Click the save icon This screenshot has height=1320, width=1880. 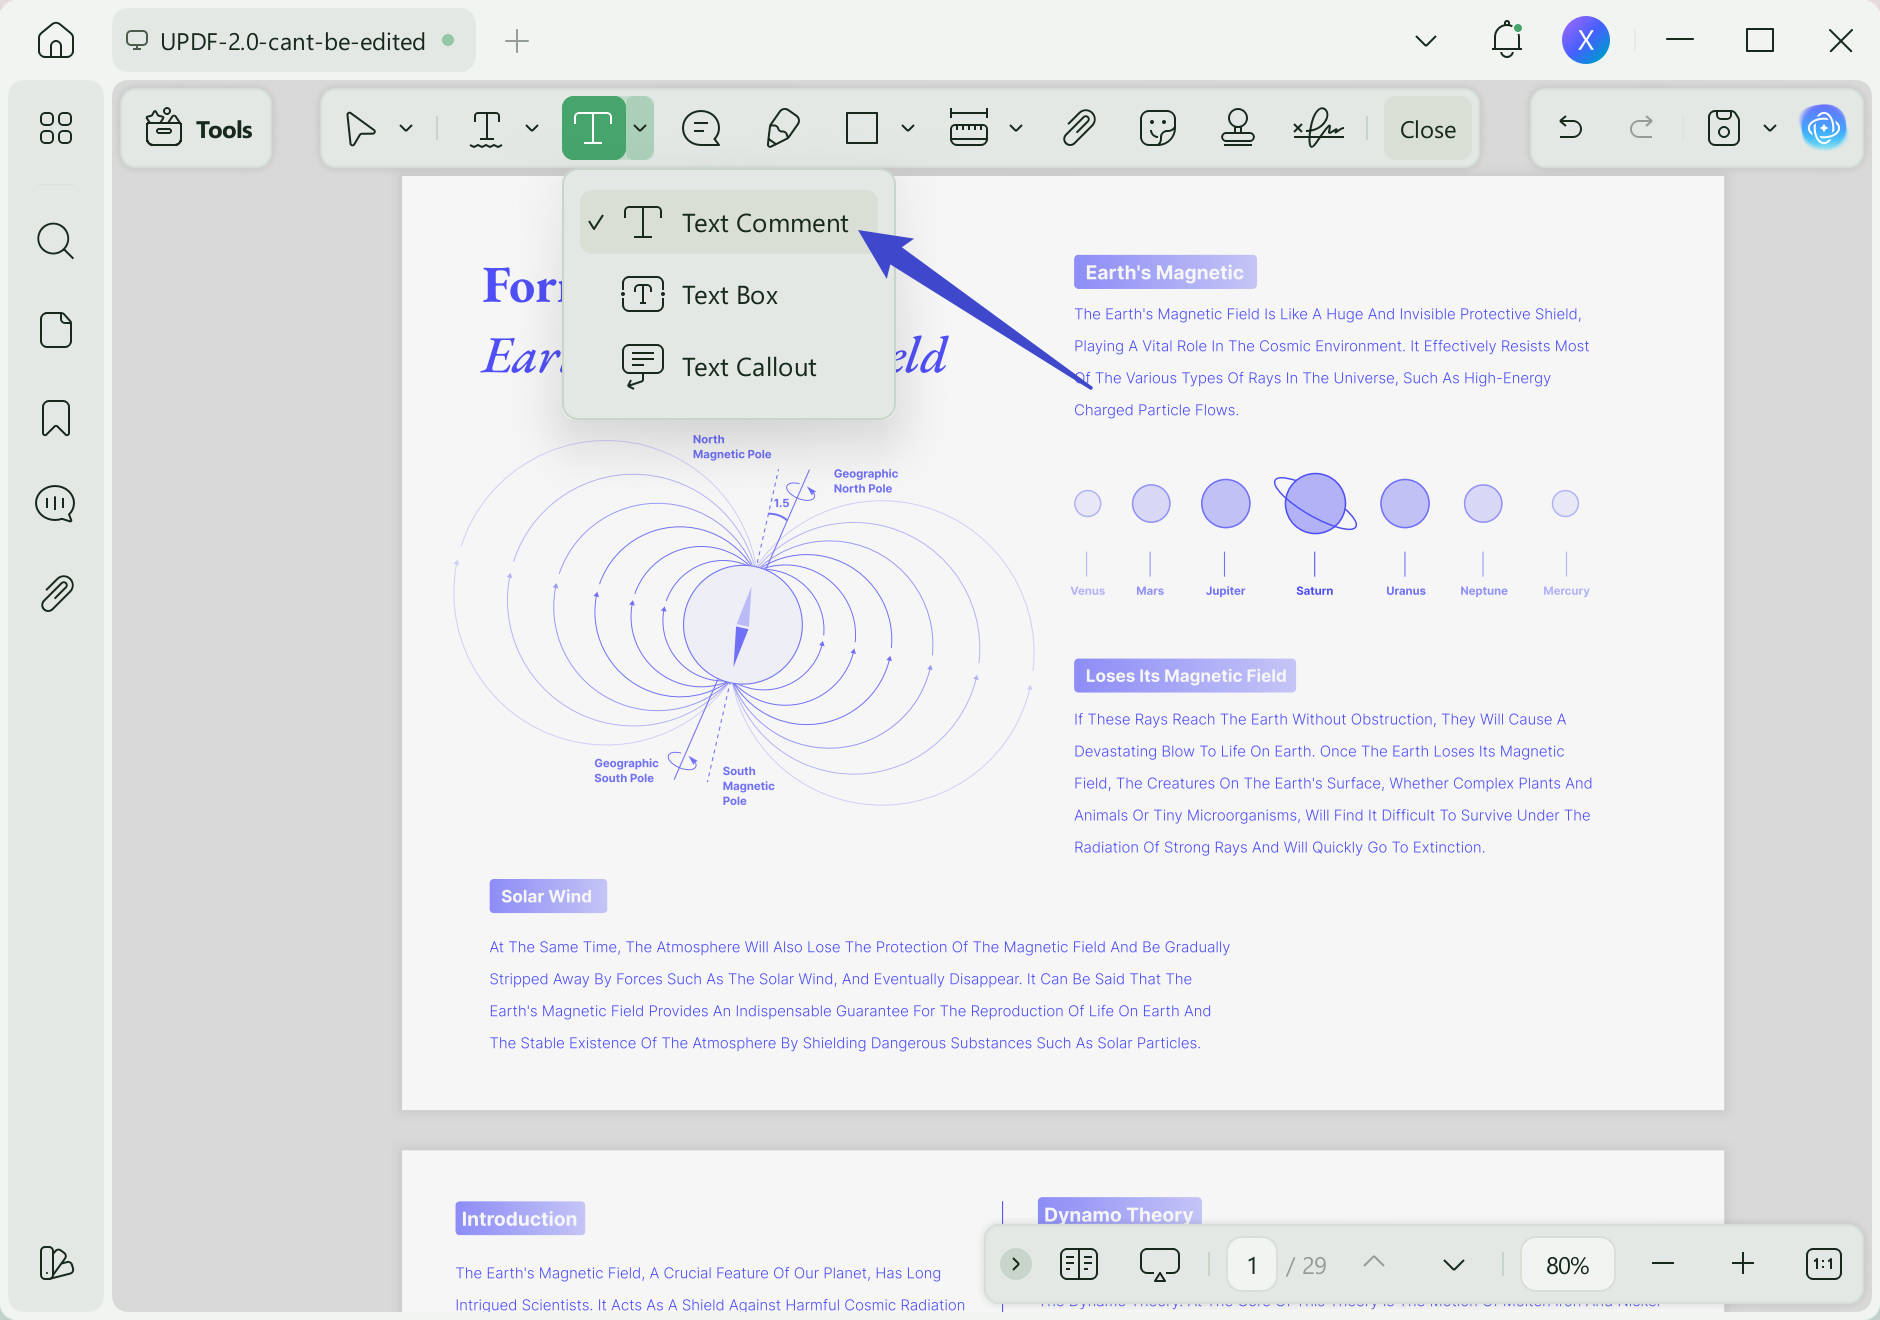[x=1723, y=128]
